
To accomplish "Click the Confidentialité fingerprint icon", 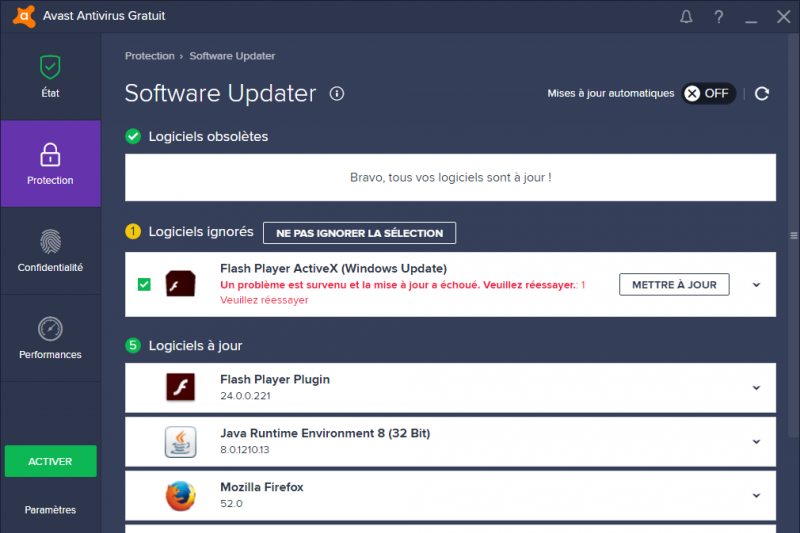I will [x=50, y=242].
